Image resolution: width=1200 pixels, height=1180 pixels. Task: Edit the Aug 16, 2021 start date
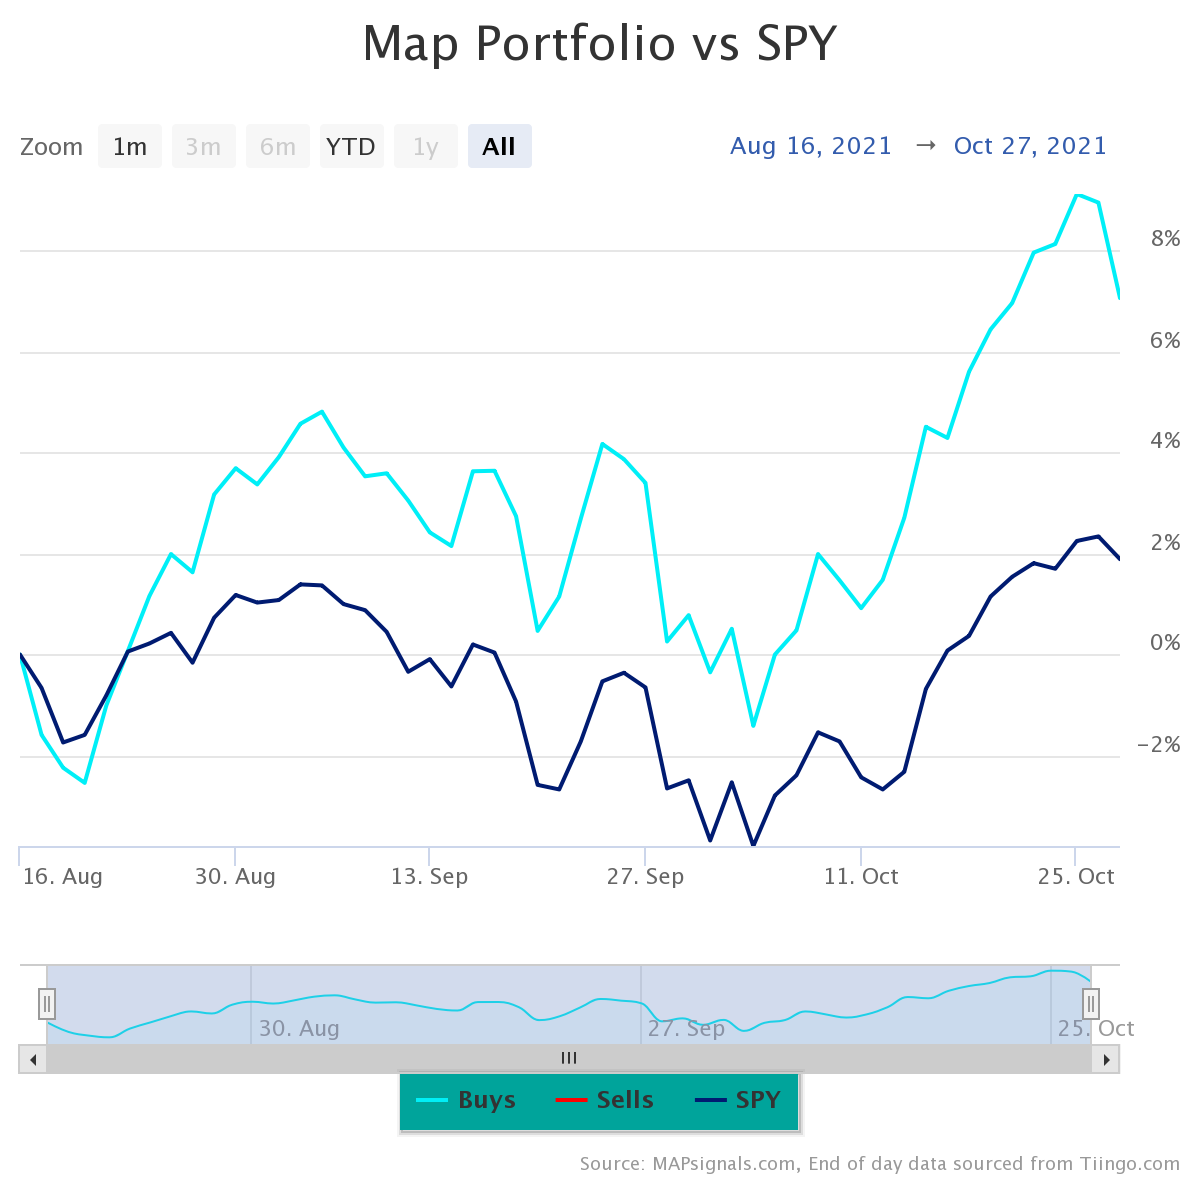pos(811,146)
